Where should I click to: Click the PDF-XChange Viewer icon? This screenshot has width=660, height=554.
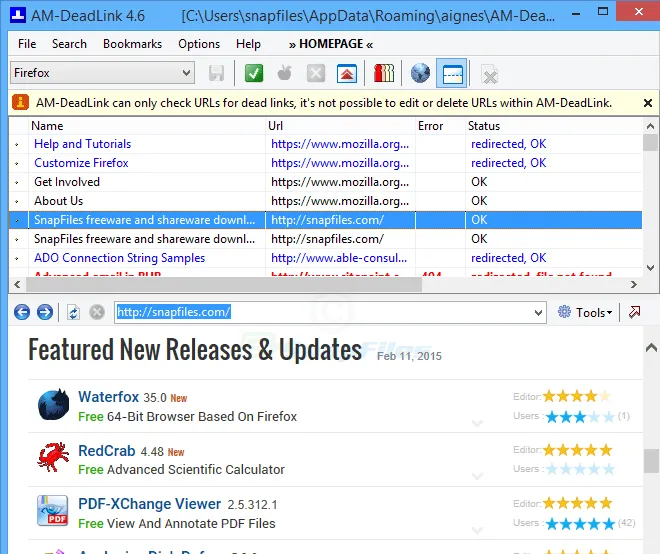tap(52, 511)
